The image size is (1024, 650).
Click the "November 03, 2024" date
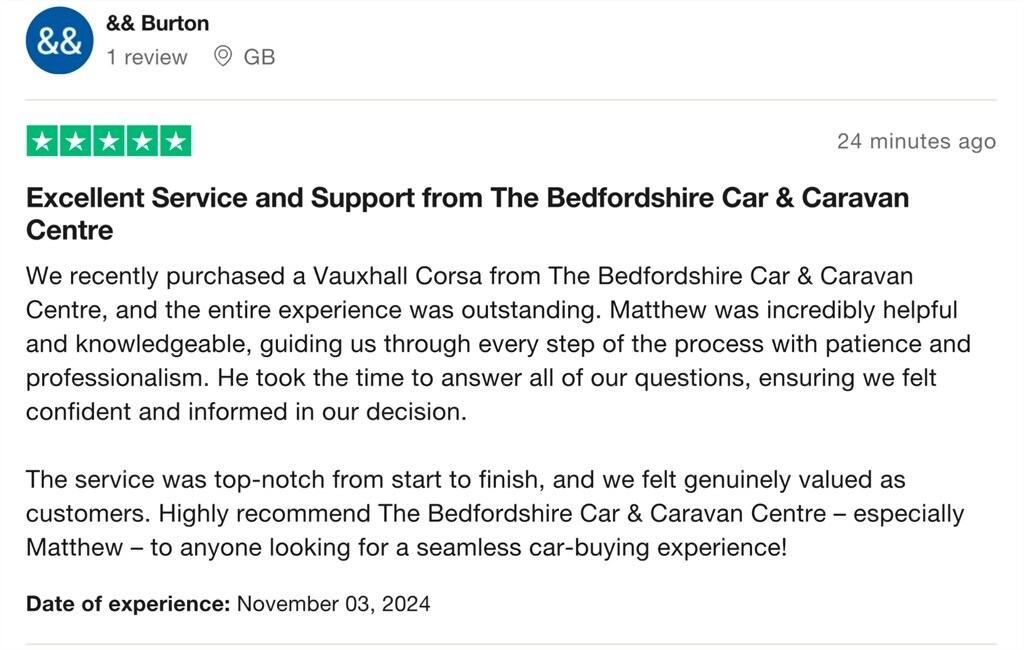333,603
